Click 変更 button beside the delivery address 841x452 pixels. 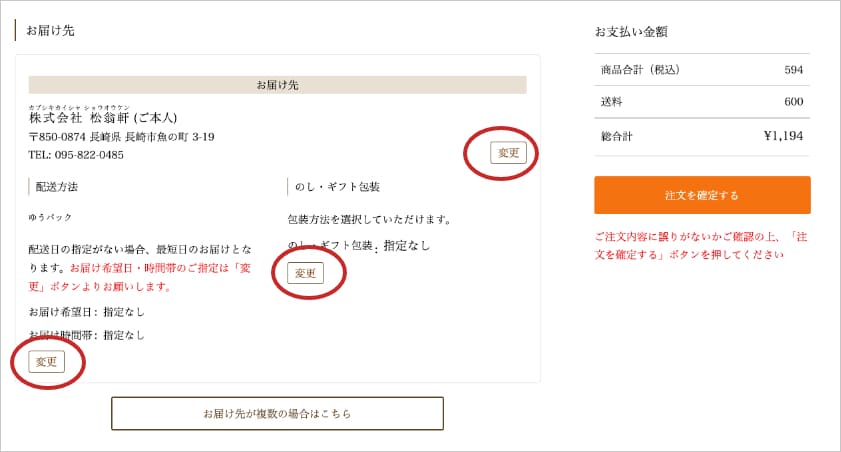tap(508, 153)
